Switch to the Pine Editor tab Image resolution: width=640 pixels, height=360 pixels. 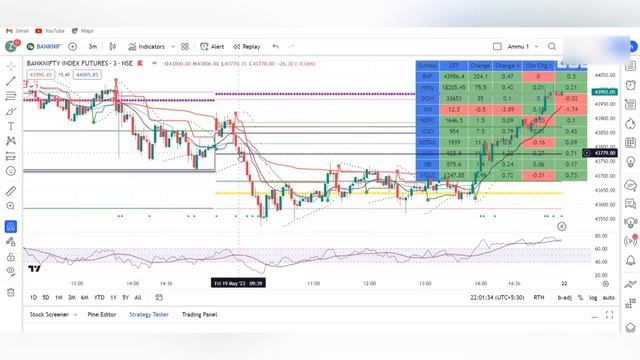click(102, 315)
